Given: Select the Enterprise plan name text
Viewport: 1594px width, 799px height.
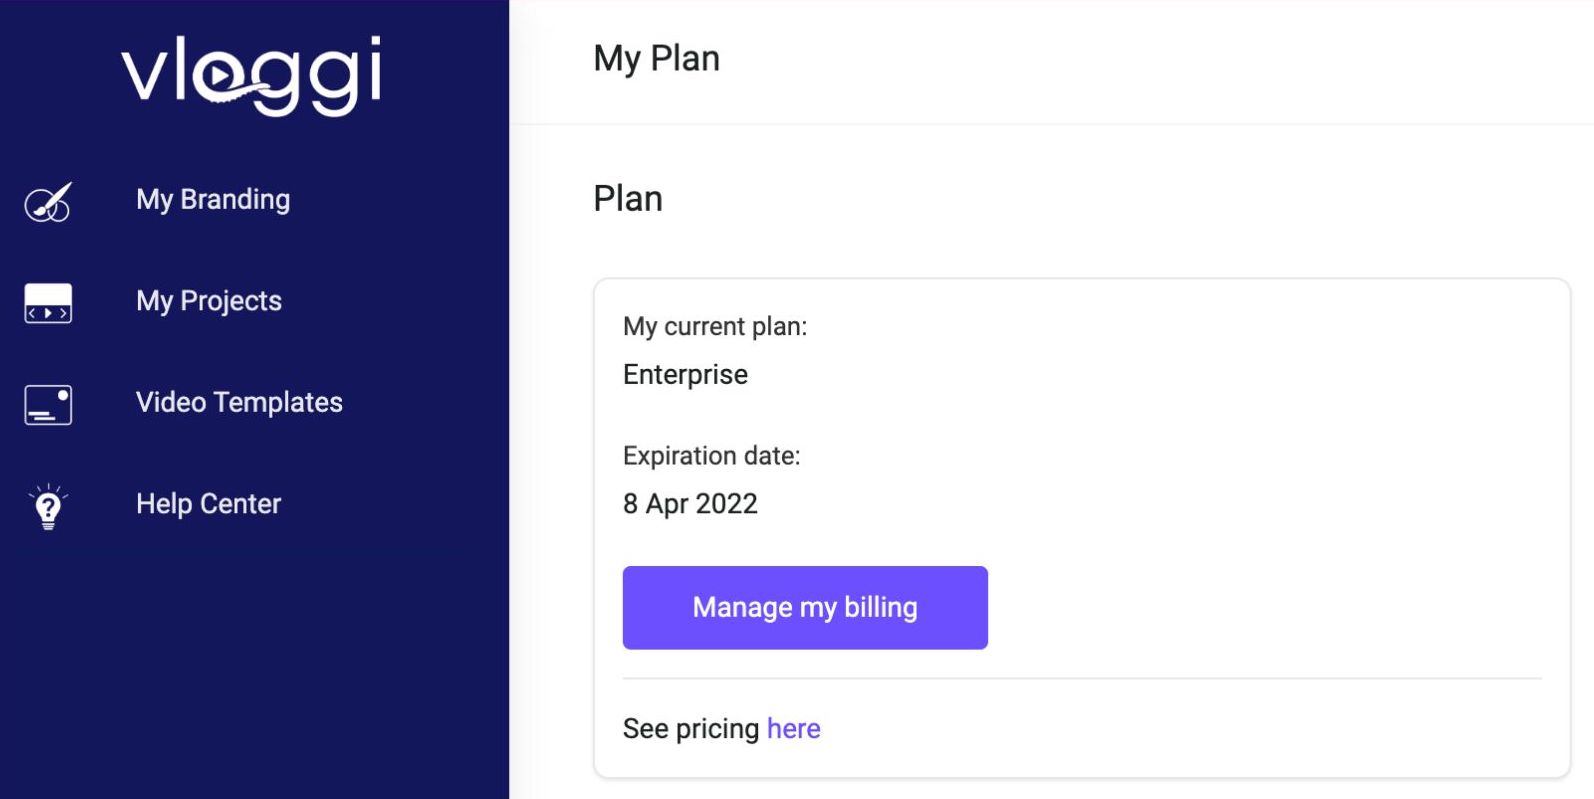Looking at the screenshot, I should point(685,374).
